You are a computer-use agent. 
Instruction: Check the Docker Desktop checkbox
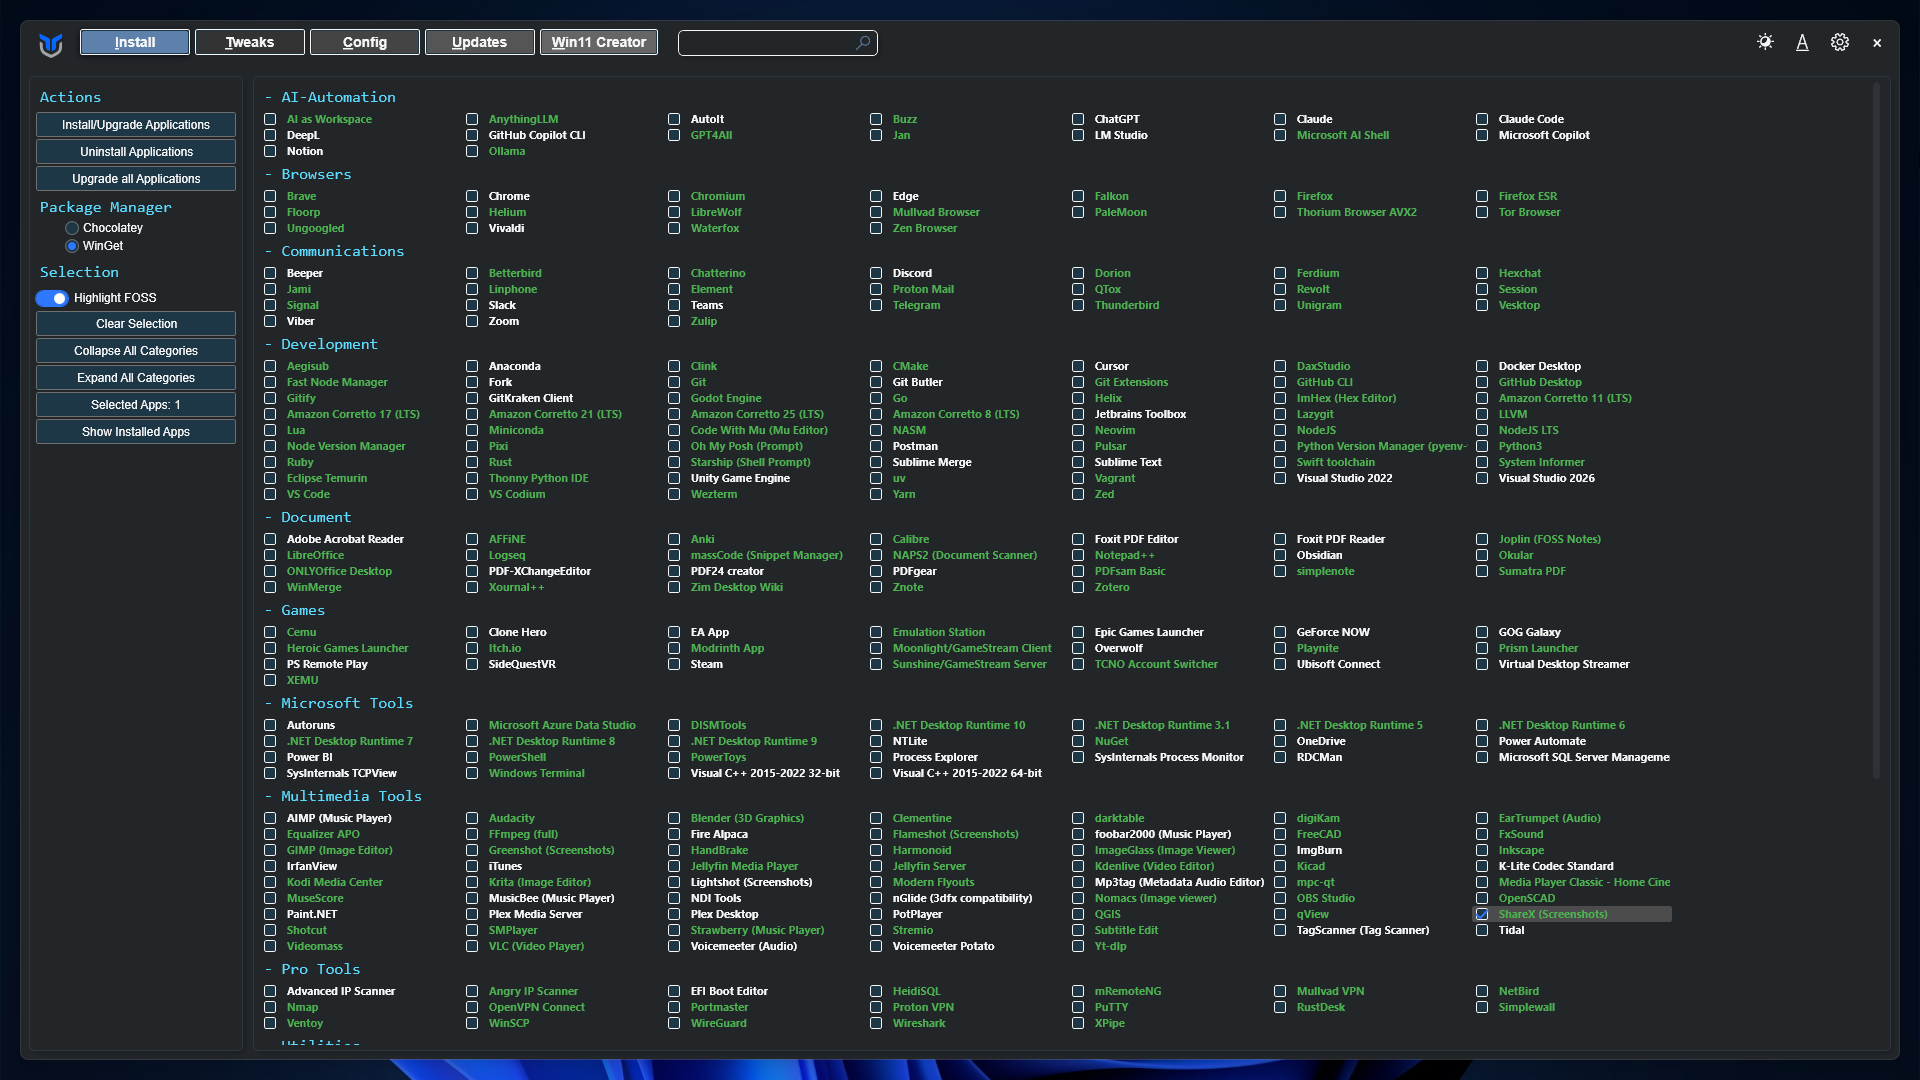[1482, 366]
